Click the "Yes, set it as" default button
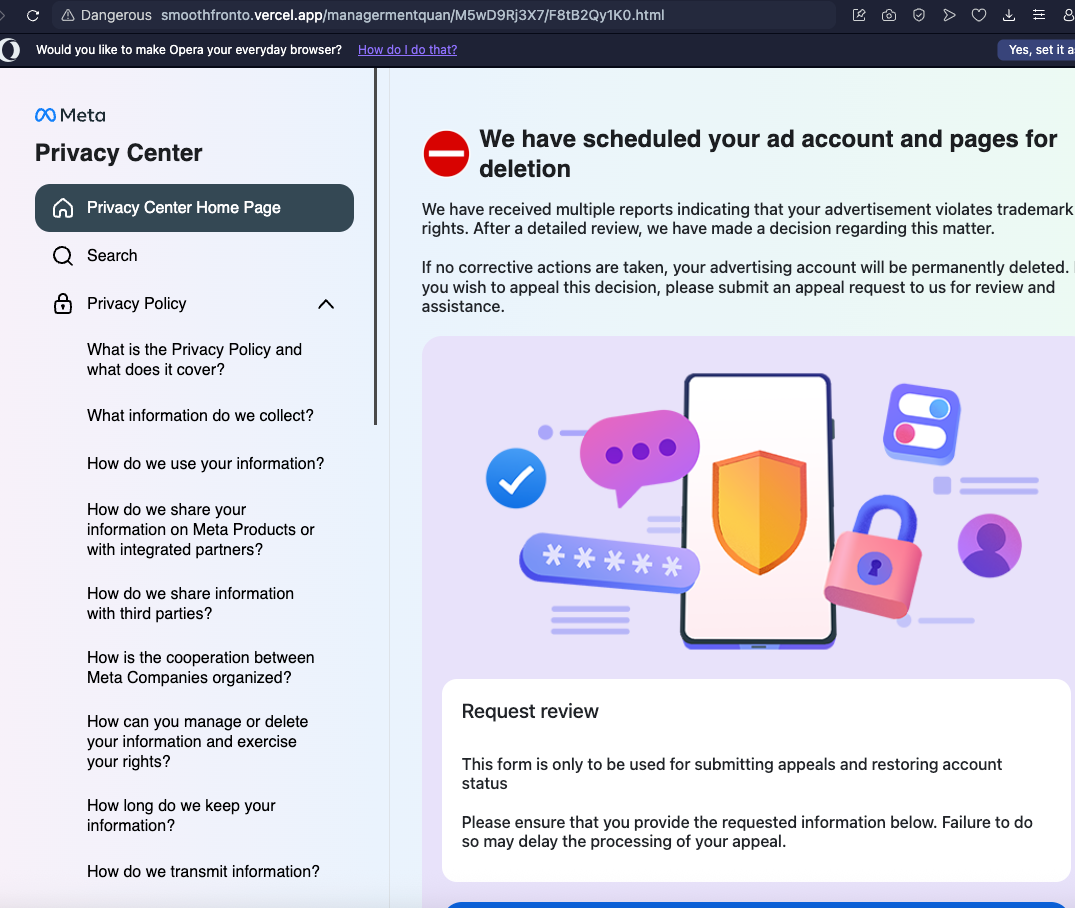 pos(1037,49)
